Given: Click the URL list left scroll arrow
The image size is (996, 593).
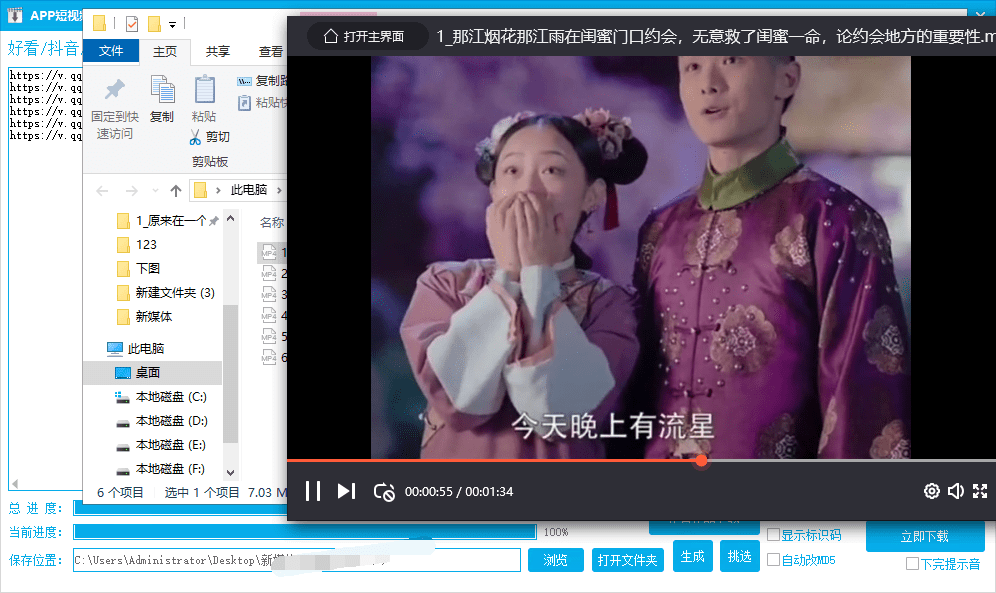Looking at the screenshot, I should pyautogui.click(x=15, y=484).
